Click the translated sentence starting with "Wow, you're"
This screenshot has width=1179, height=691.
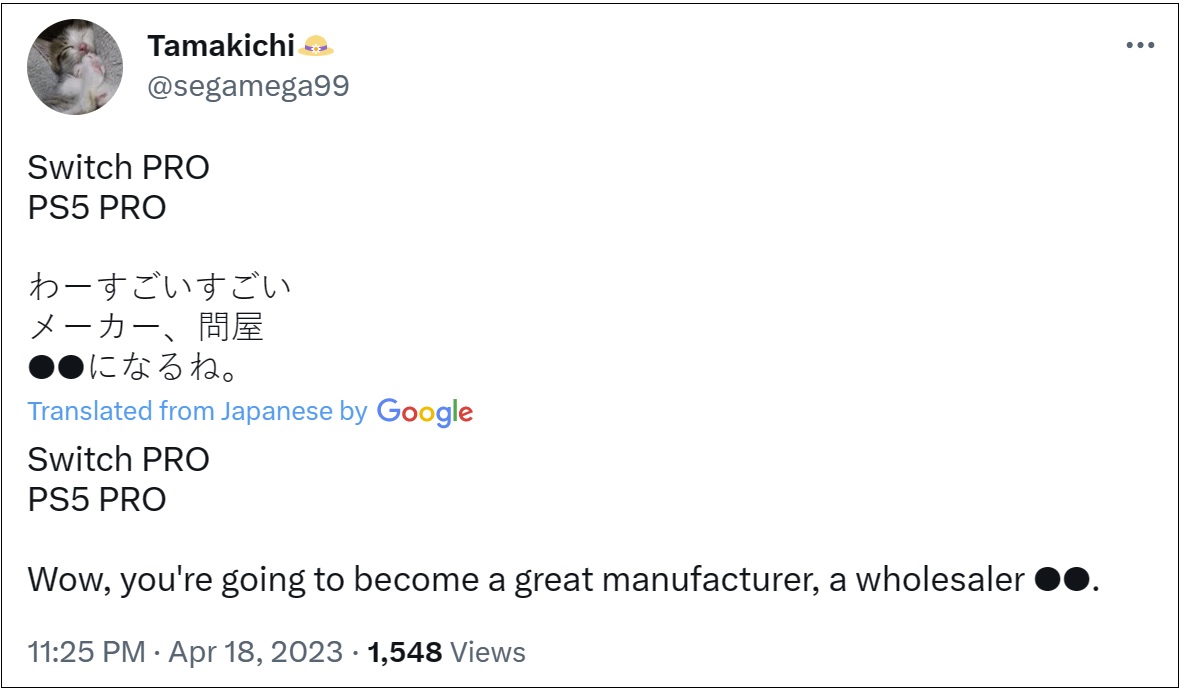[x=564, y=580]
